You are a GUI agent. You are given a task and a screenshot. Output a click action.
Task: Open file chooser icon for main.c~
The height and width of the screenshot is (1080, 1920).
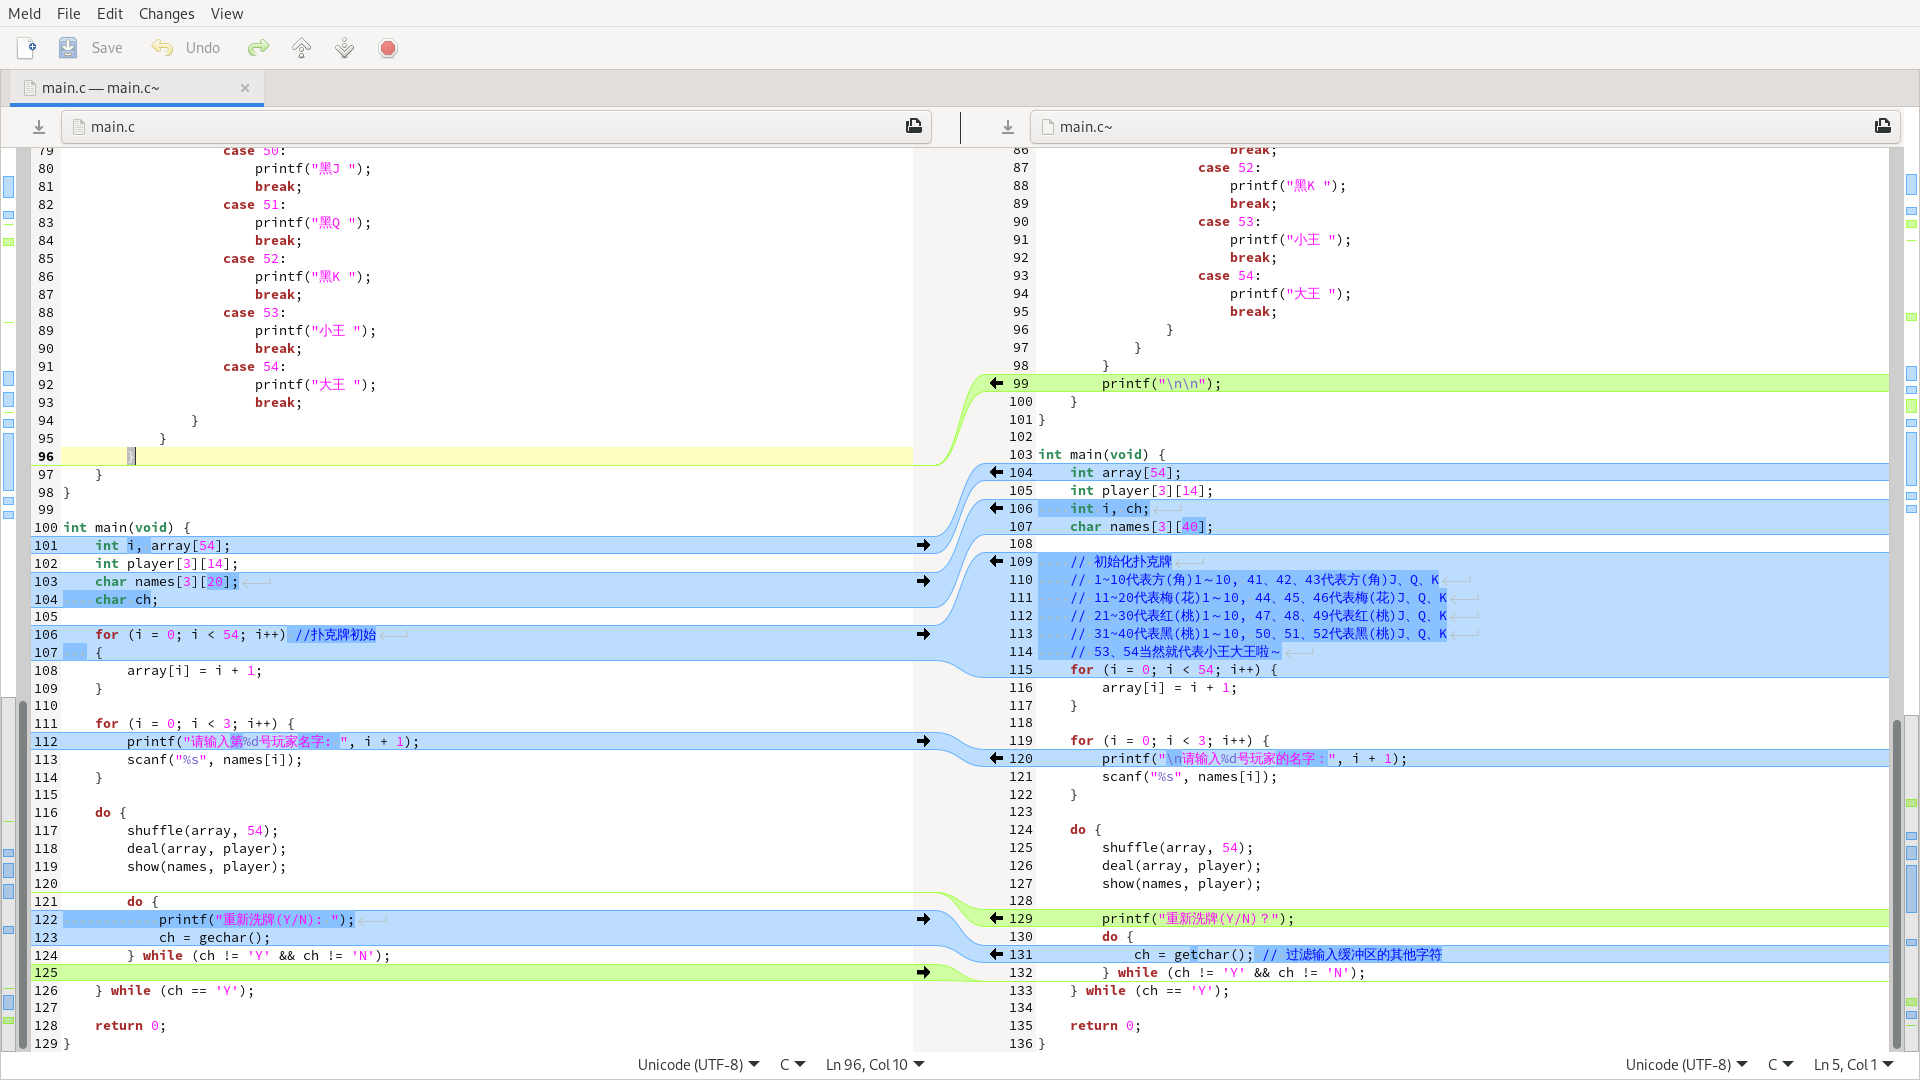point(1883,126)
